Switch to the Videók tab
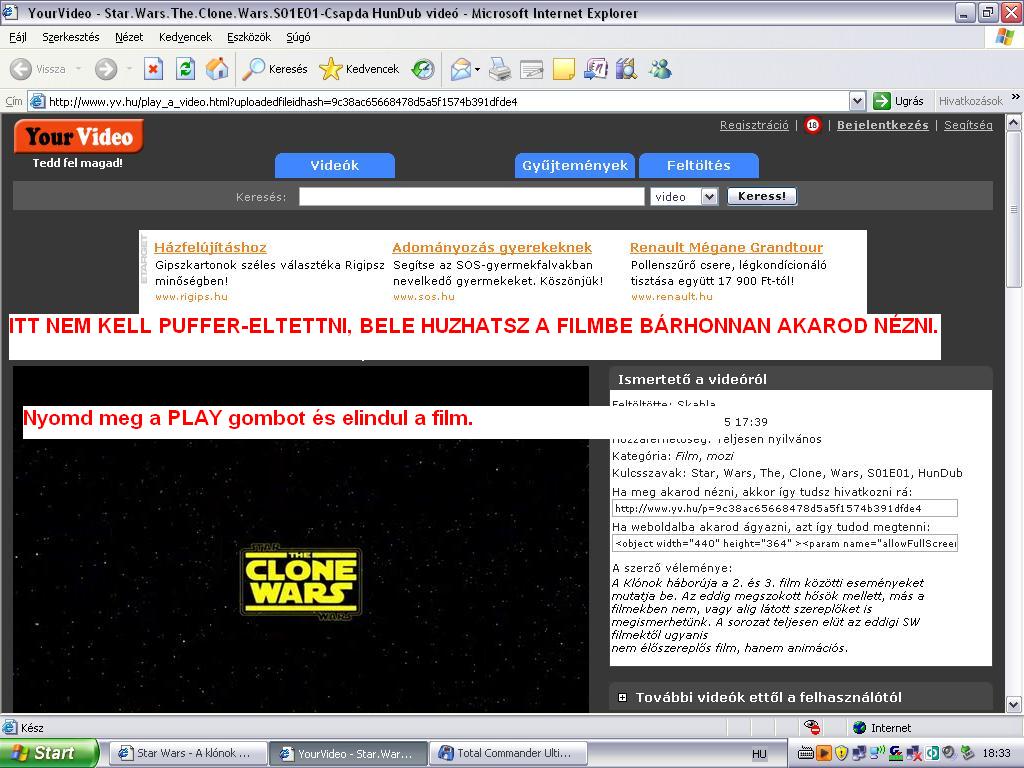 (x=334, y=166)
